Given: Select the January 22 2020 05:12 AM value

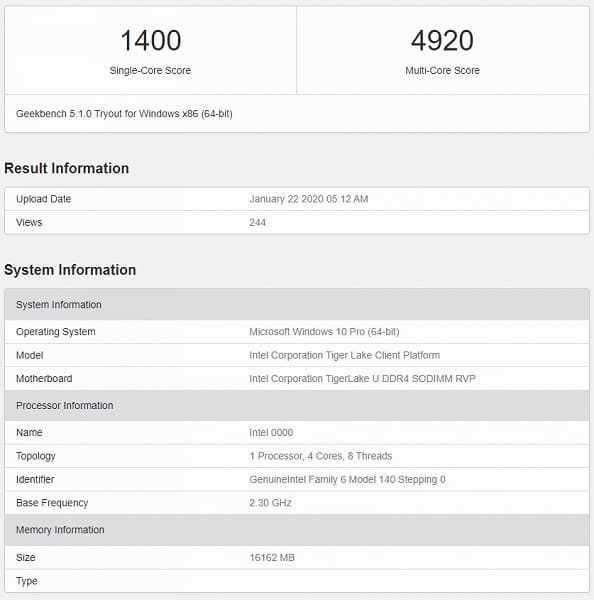Looking at the screenshot, I should [x=308, y=199].
